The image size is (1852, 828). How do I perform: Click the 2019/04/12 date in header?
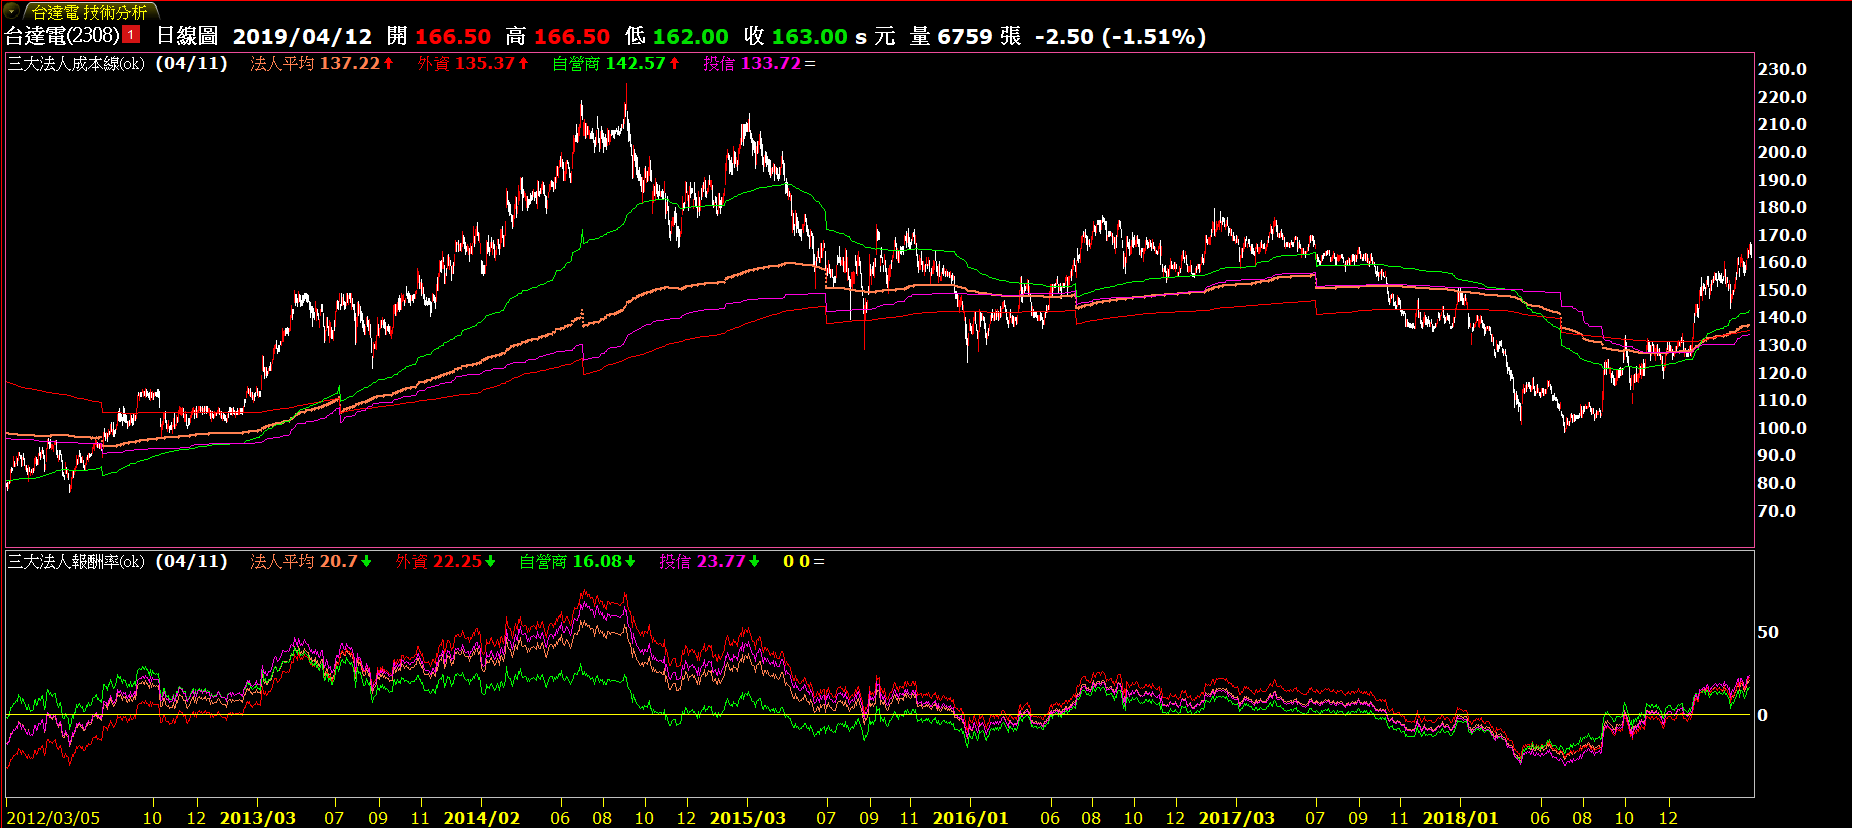pyautogui.click(x=302, y=37)
